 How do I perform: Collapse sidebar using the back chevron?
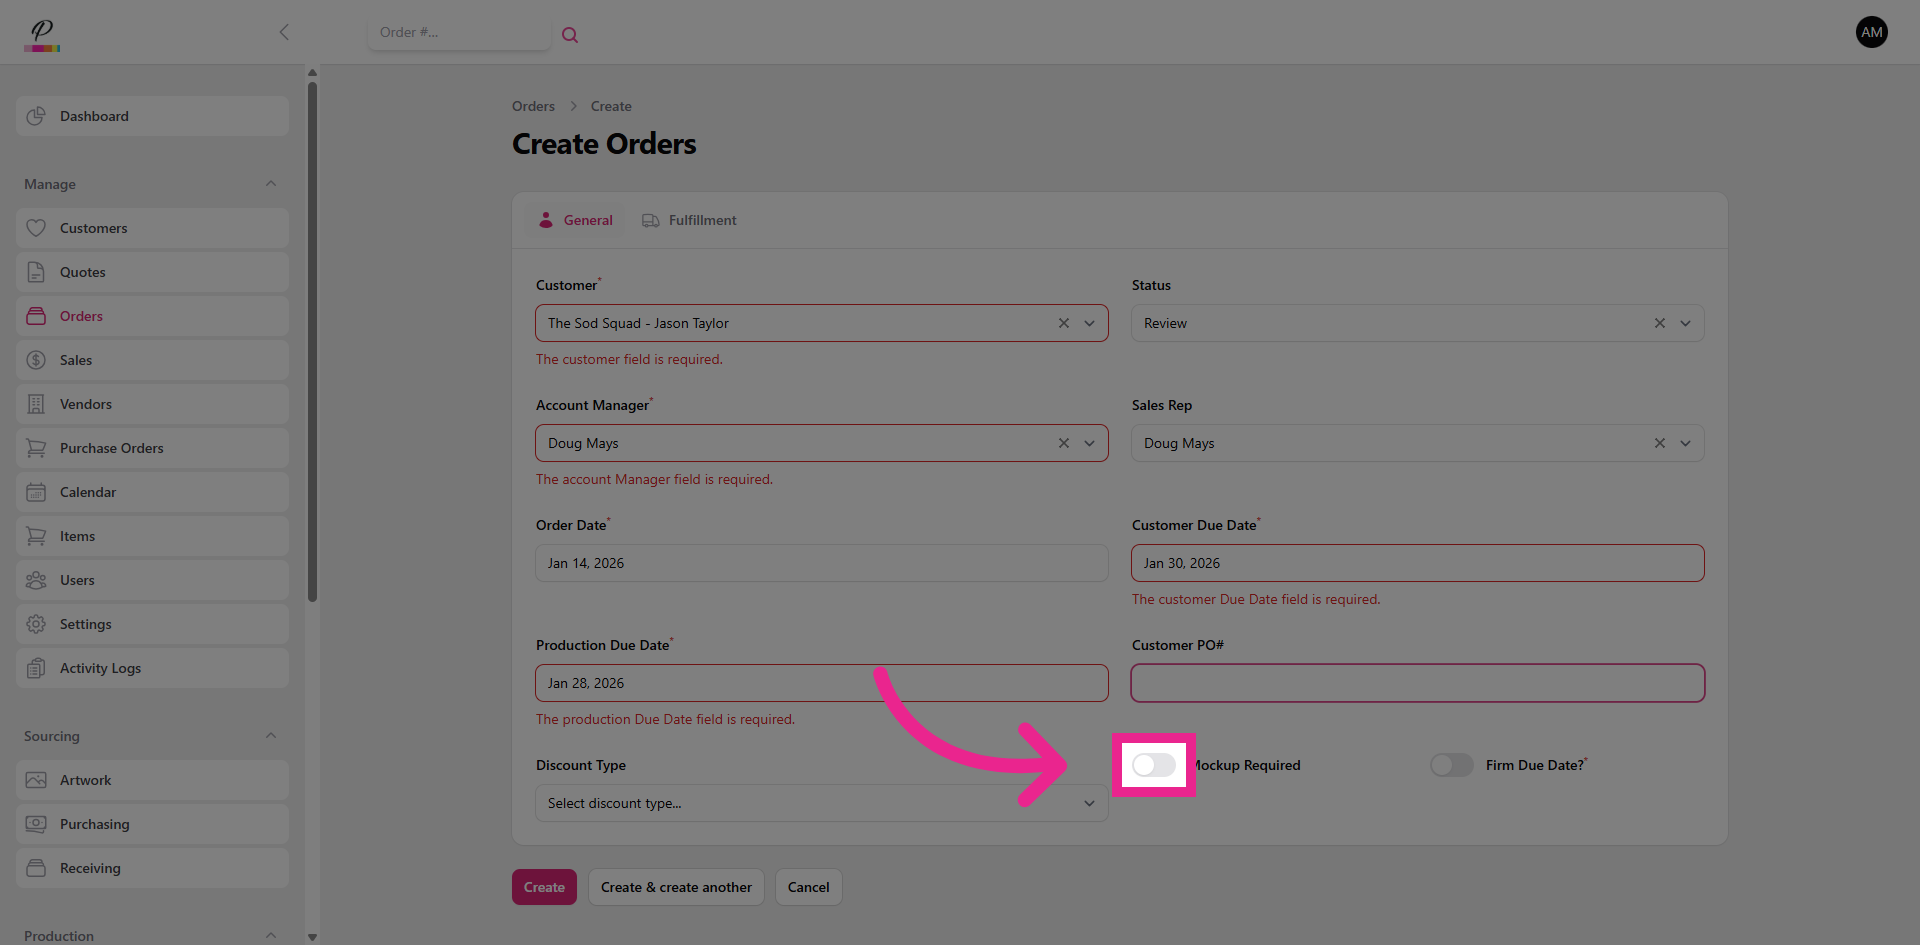pos(284,32)
